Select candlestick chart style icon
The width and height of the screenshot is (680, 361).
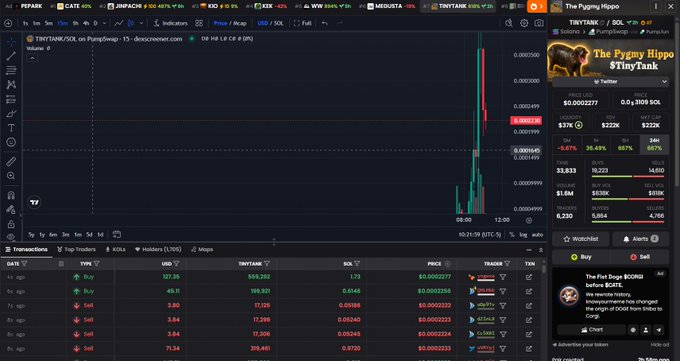point(131,23)
